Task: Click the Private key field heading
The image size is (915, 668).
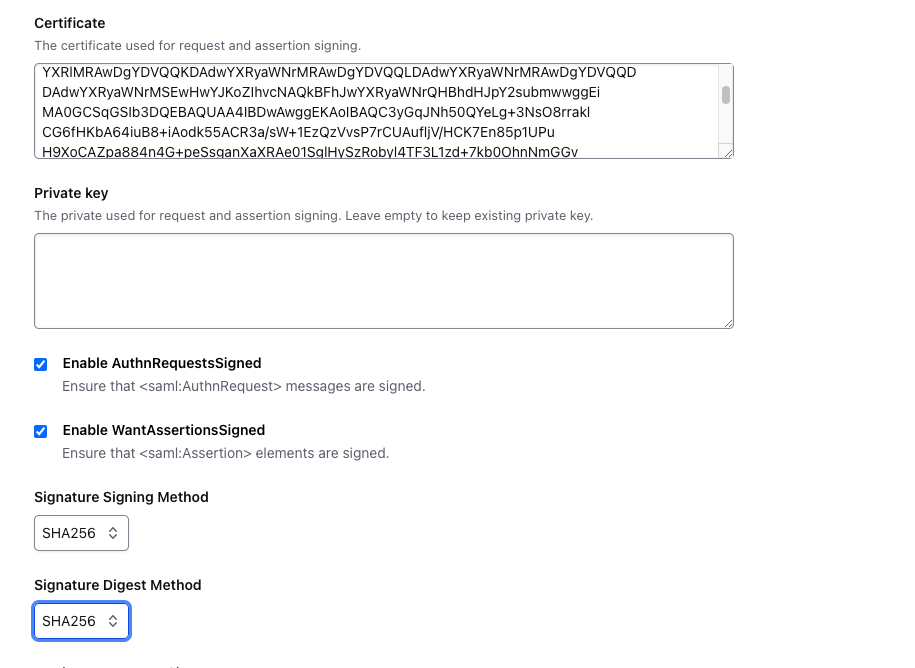Action: (71, 193)
